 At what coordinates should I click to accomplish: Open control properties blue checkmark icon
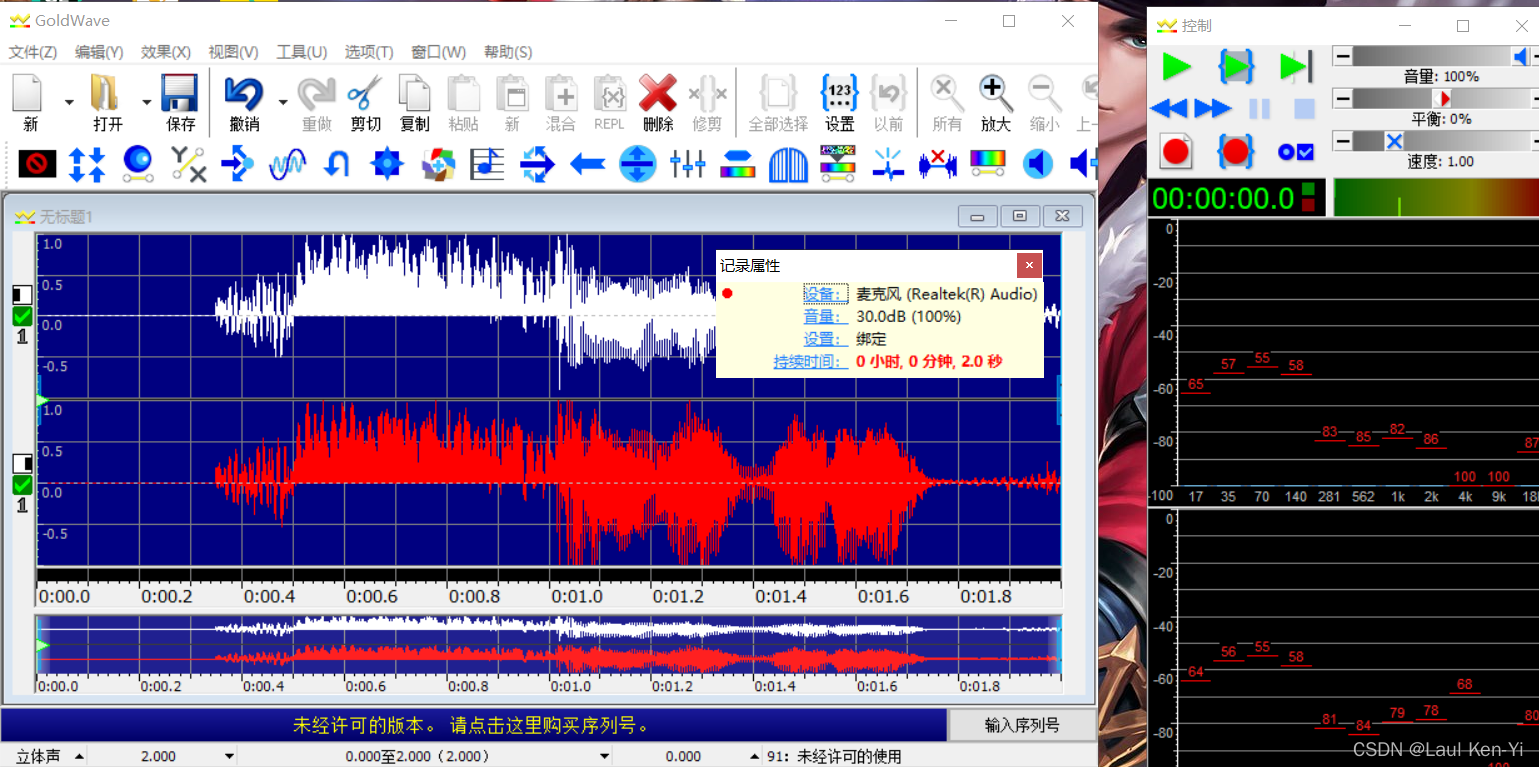[x=1296, y=152]
